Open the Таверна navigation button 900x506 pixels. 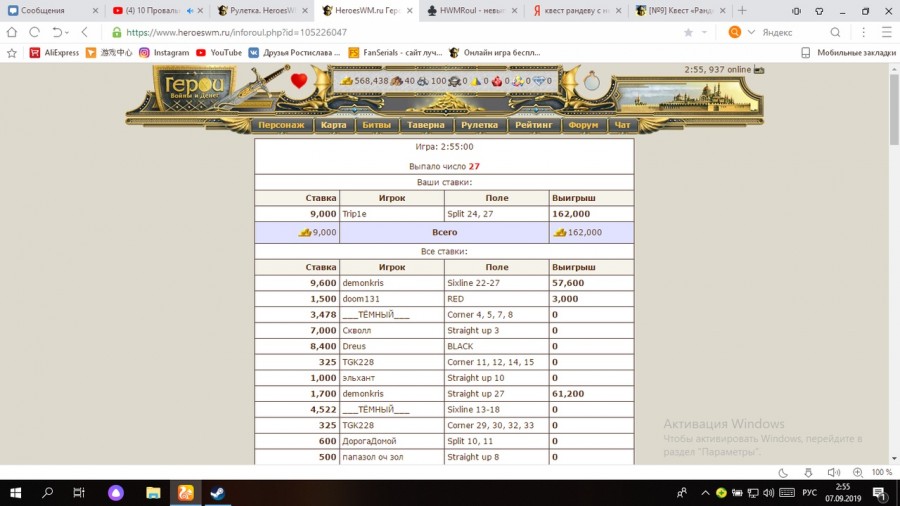425,125
